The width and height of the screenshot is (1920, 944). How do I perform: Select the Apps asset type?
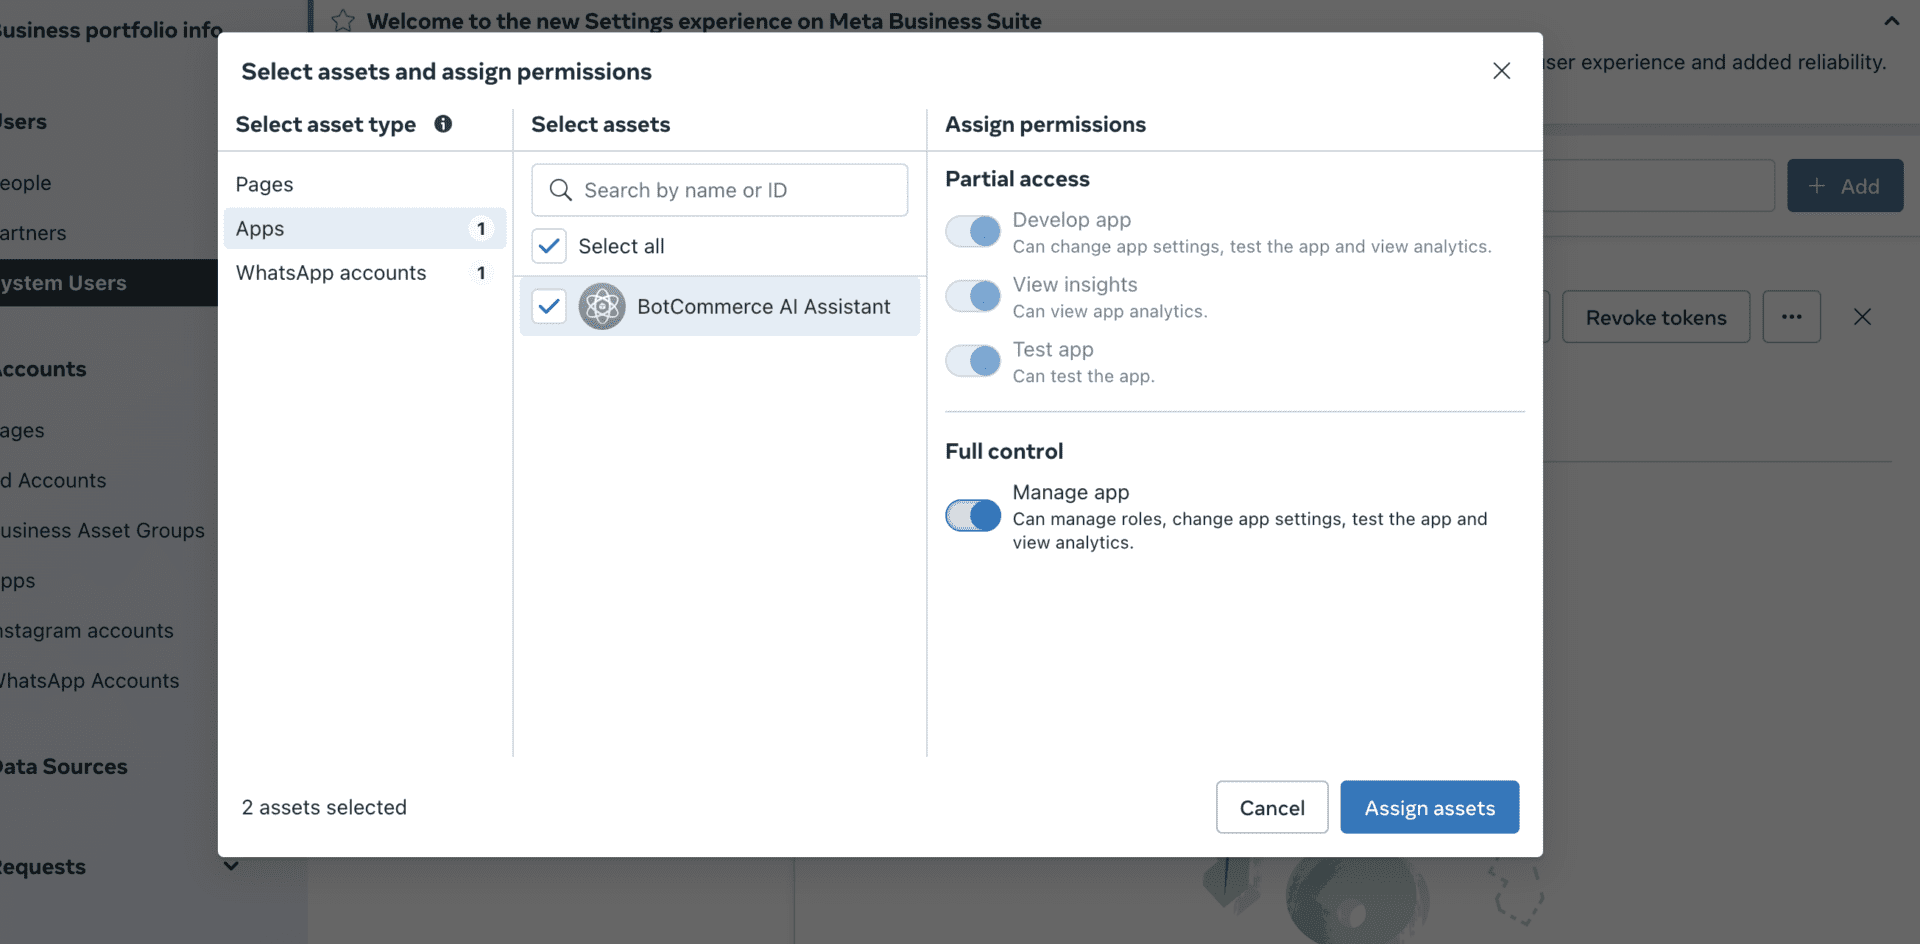365,229
